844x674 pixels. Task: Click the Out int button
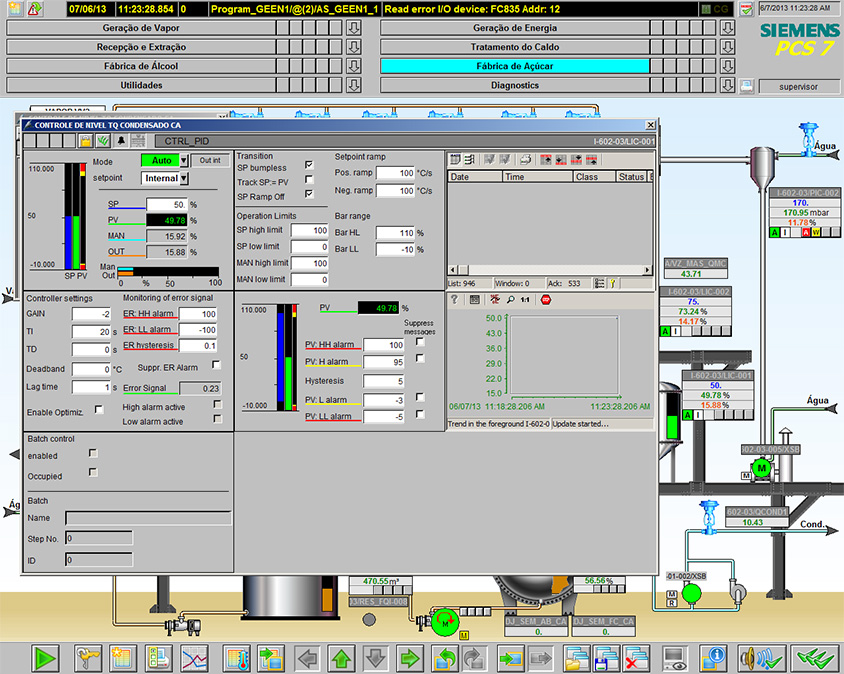(209, 160)
